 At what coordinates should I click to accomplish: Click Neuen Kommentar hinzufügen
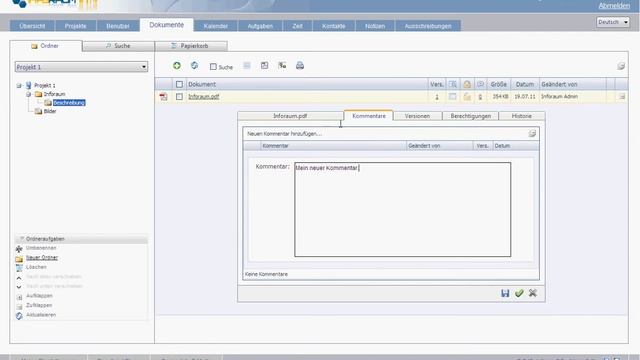[x=284, y=133]
